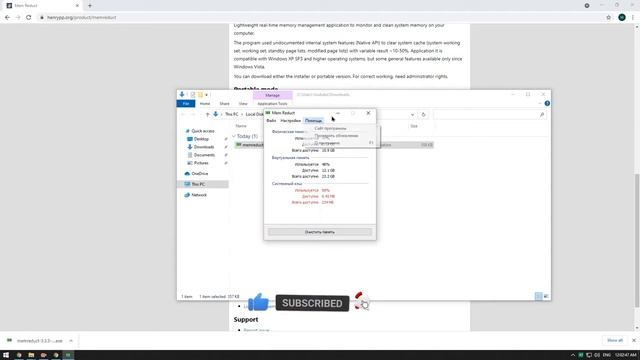Bookmark this page with the star

[x=609, y=18]
